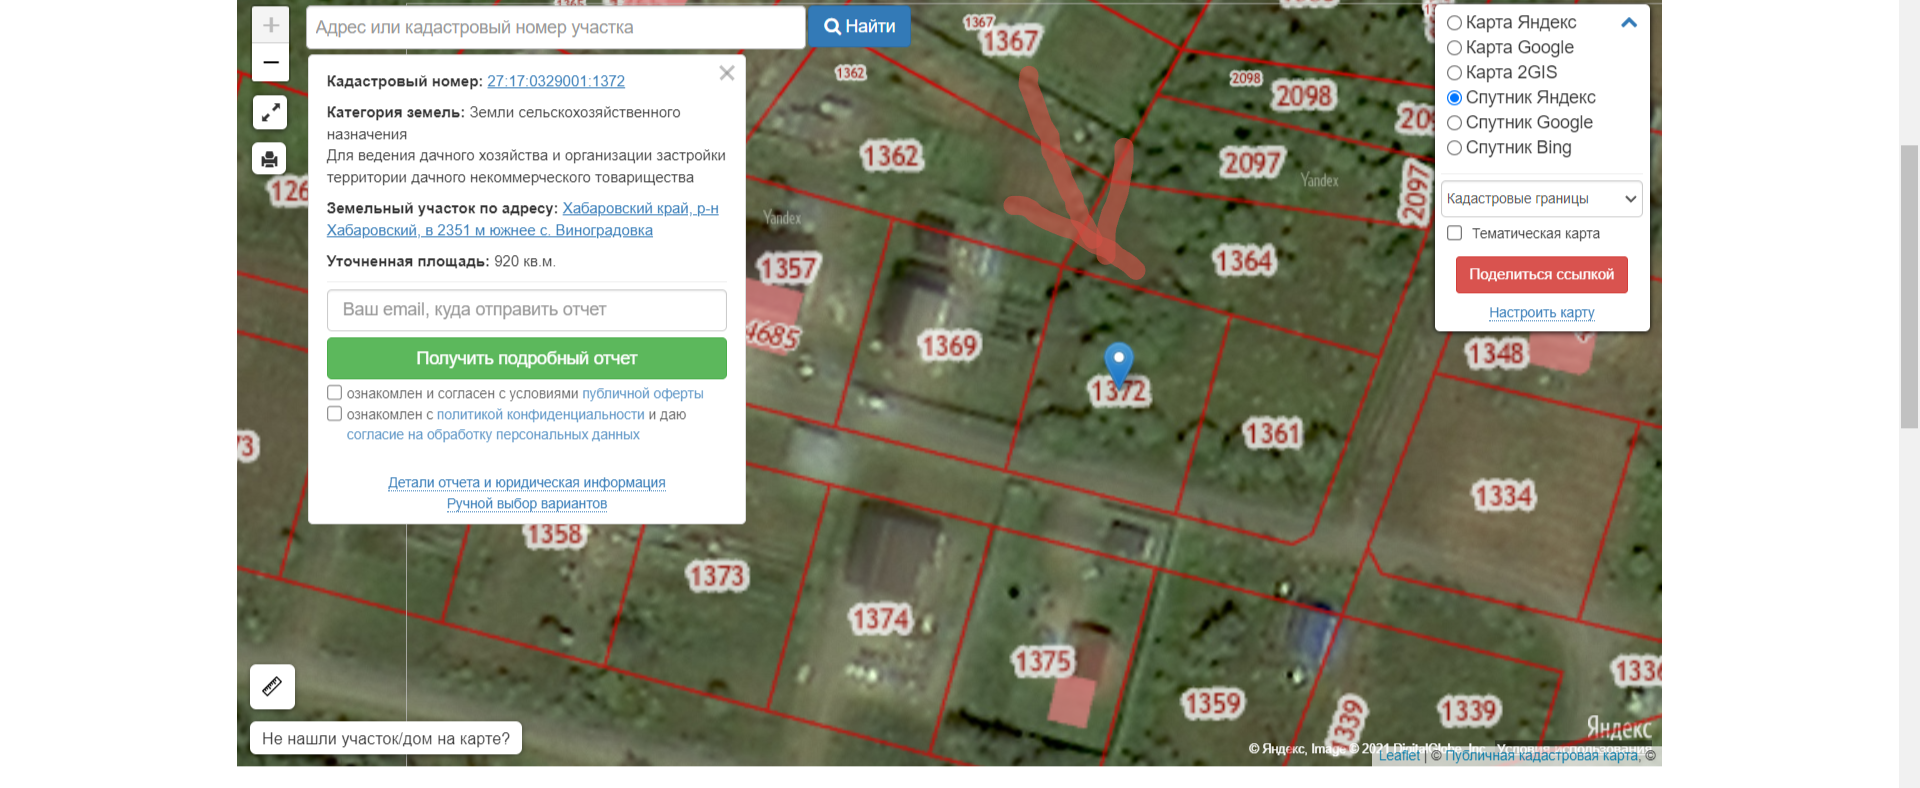The height and width of the screenshot is (788, 1920).
Task: Click the Поделиться ссылкой button
Action: [1541, 274]
